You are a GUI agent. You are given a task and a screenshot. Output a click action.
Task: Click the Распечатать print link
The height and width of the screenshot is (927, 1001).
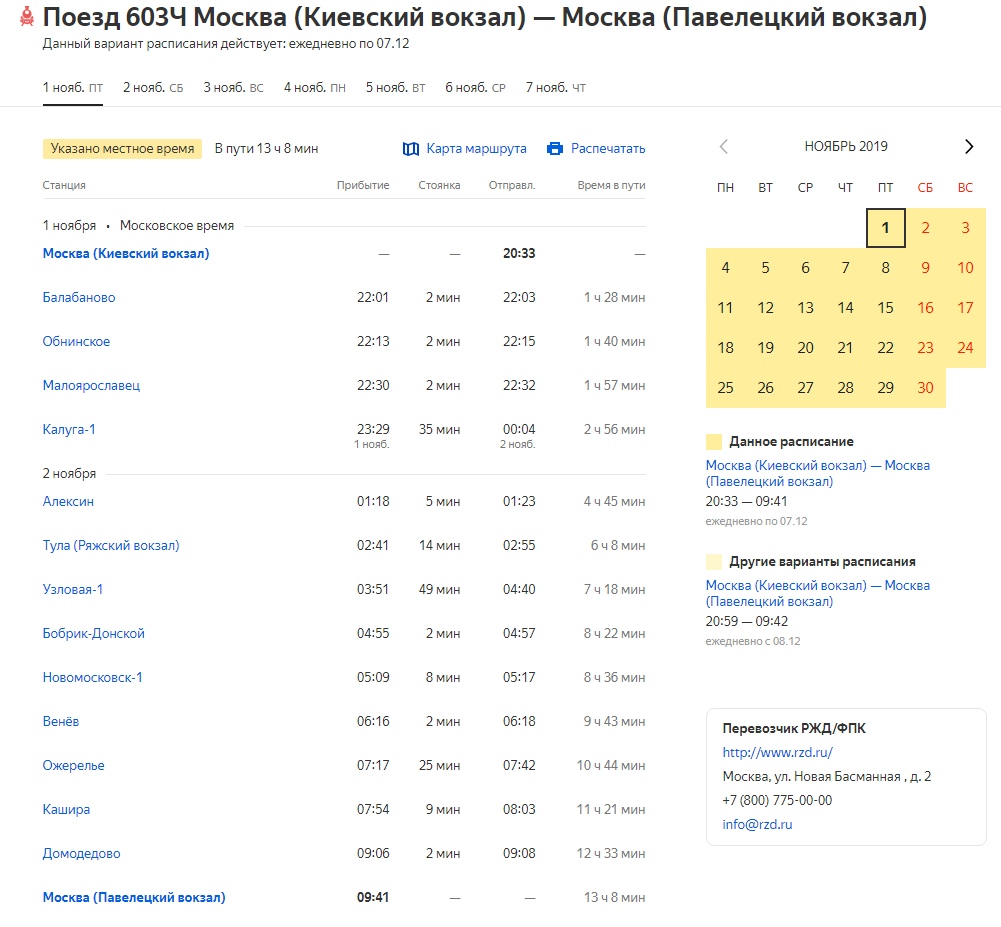click(608, 149)
